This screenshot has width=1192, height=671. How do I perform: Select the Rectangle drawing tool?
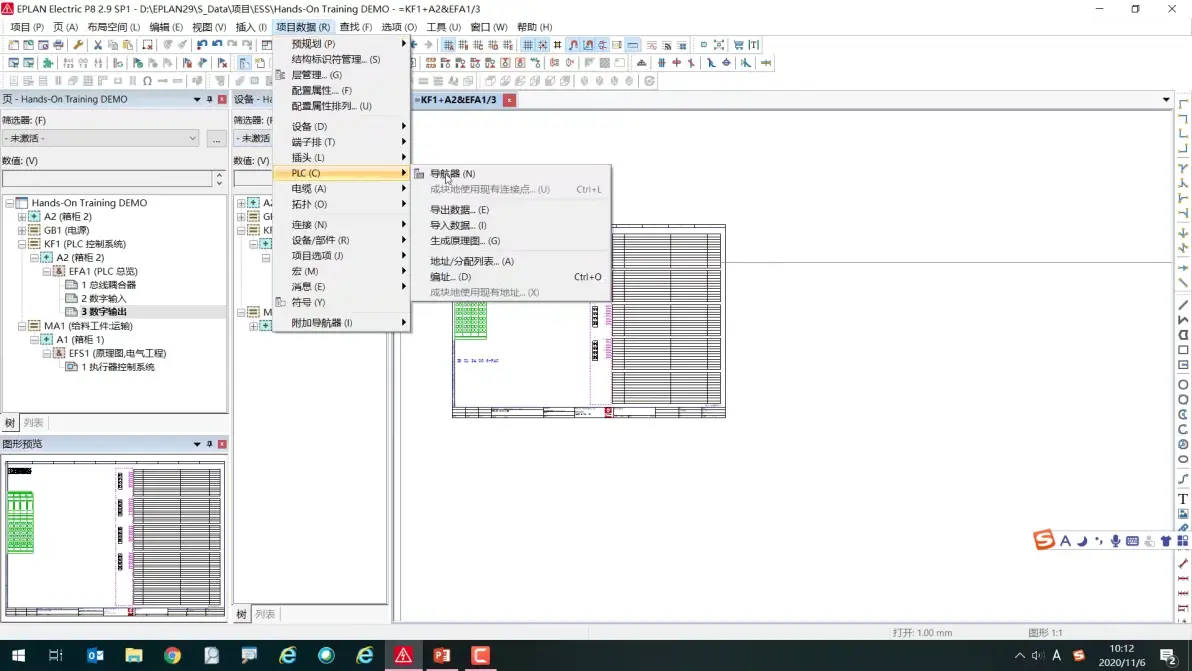coord(1183,350)
